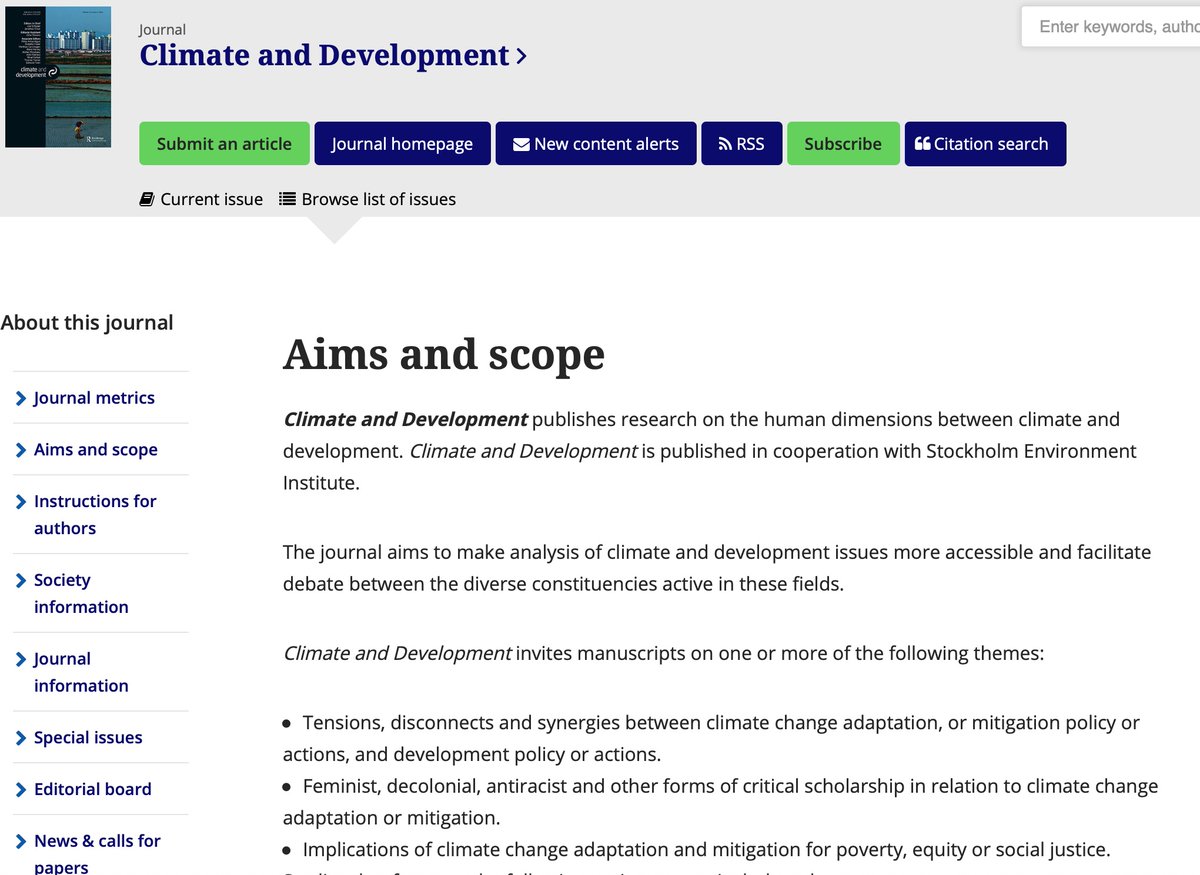
Task: Open the Climate and Development journal title link
Action: tap(325, 55)
